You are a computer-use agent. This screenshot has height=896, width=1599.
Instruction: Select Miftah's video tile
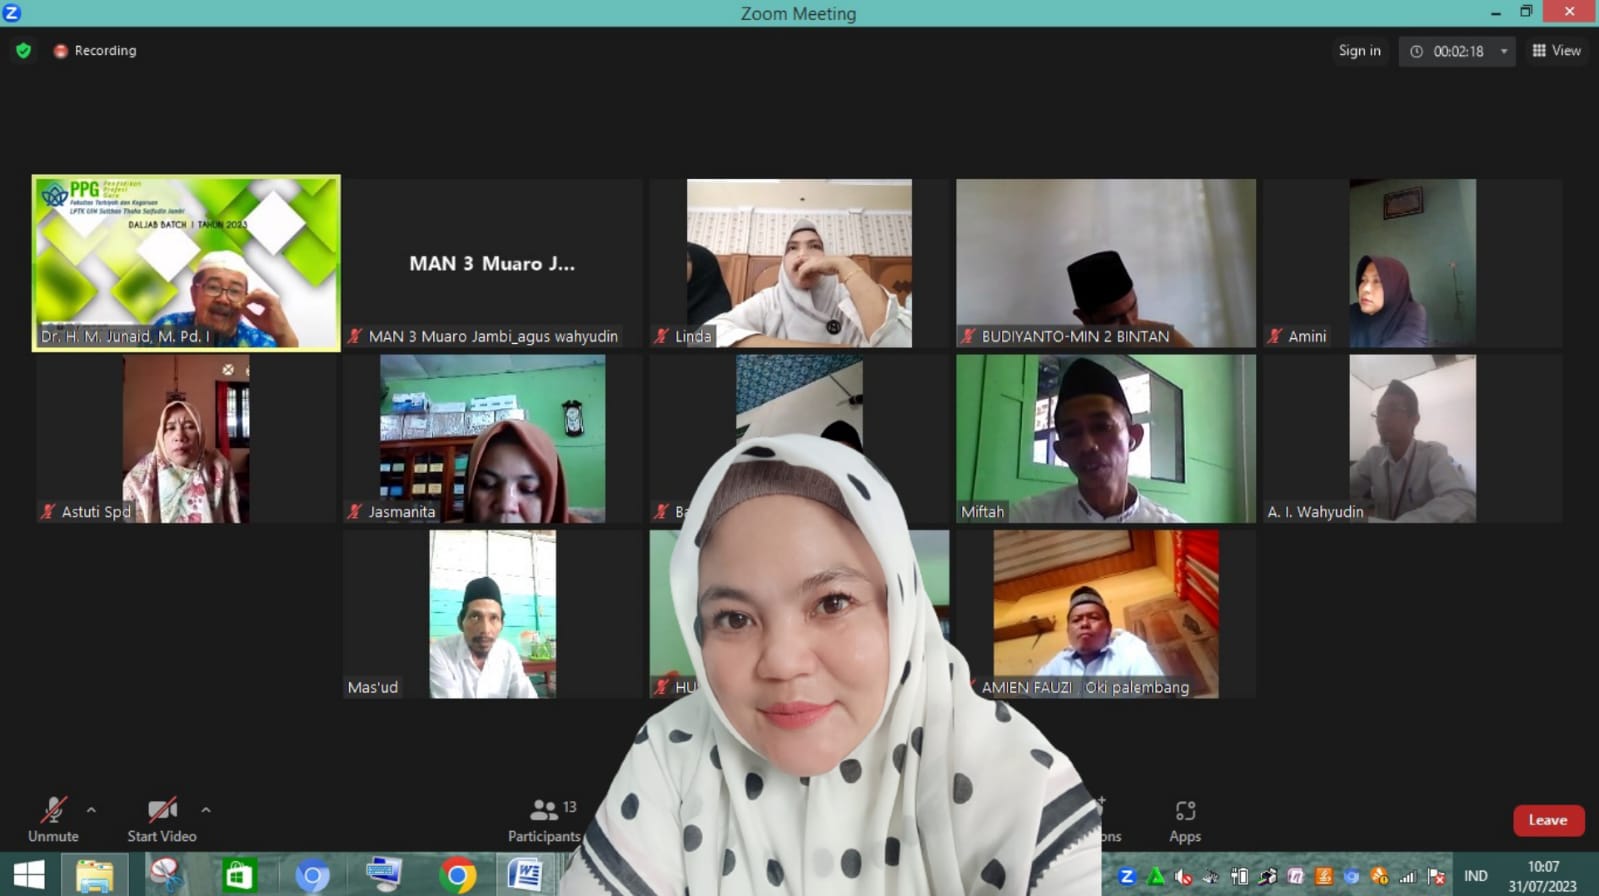tap(1105, 438)
